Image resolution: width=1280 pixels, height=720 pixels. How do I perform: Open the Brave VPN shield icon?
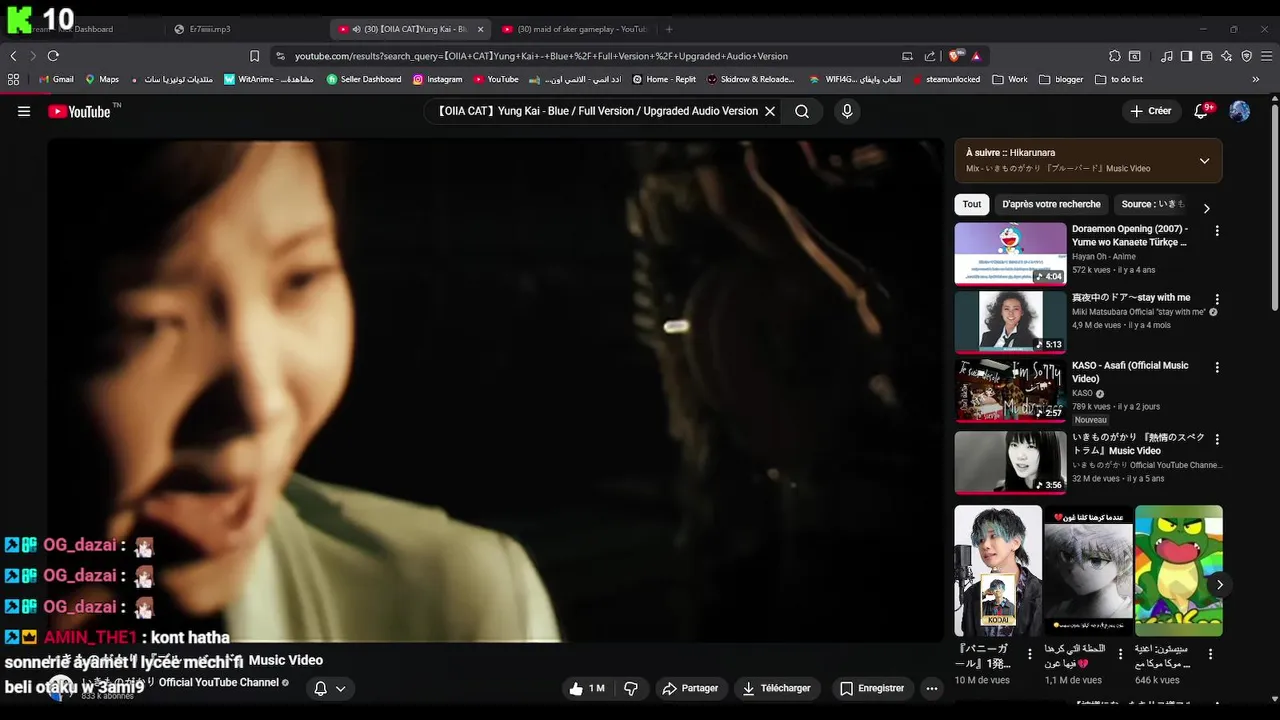(x=1246, y=56)
